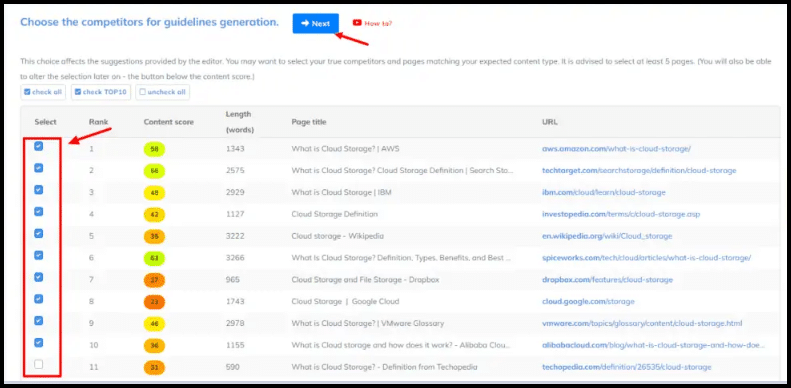The width and height of the screenshot is (791, 388).
Task: Click the Length (words) column header
Action: (240, 122)
